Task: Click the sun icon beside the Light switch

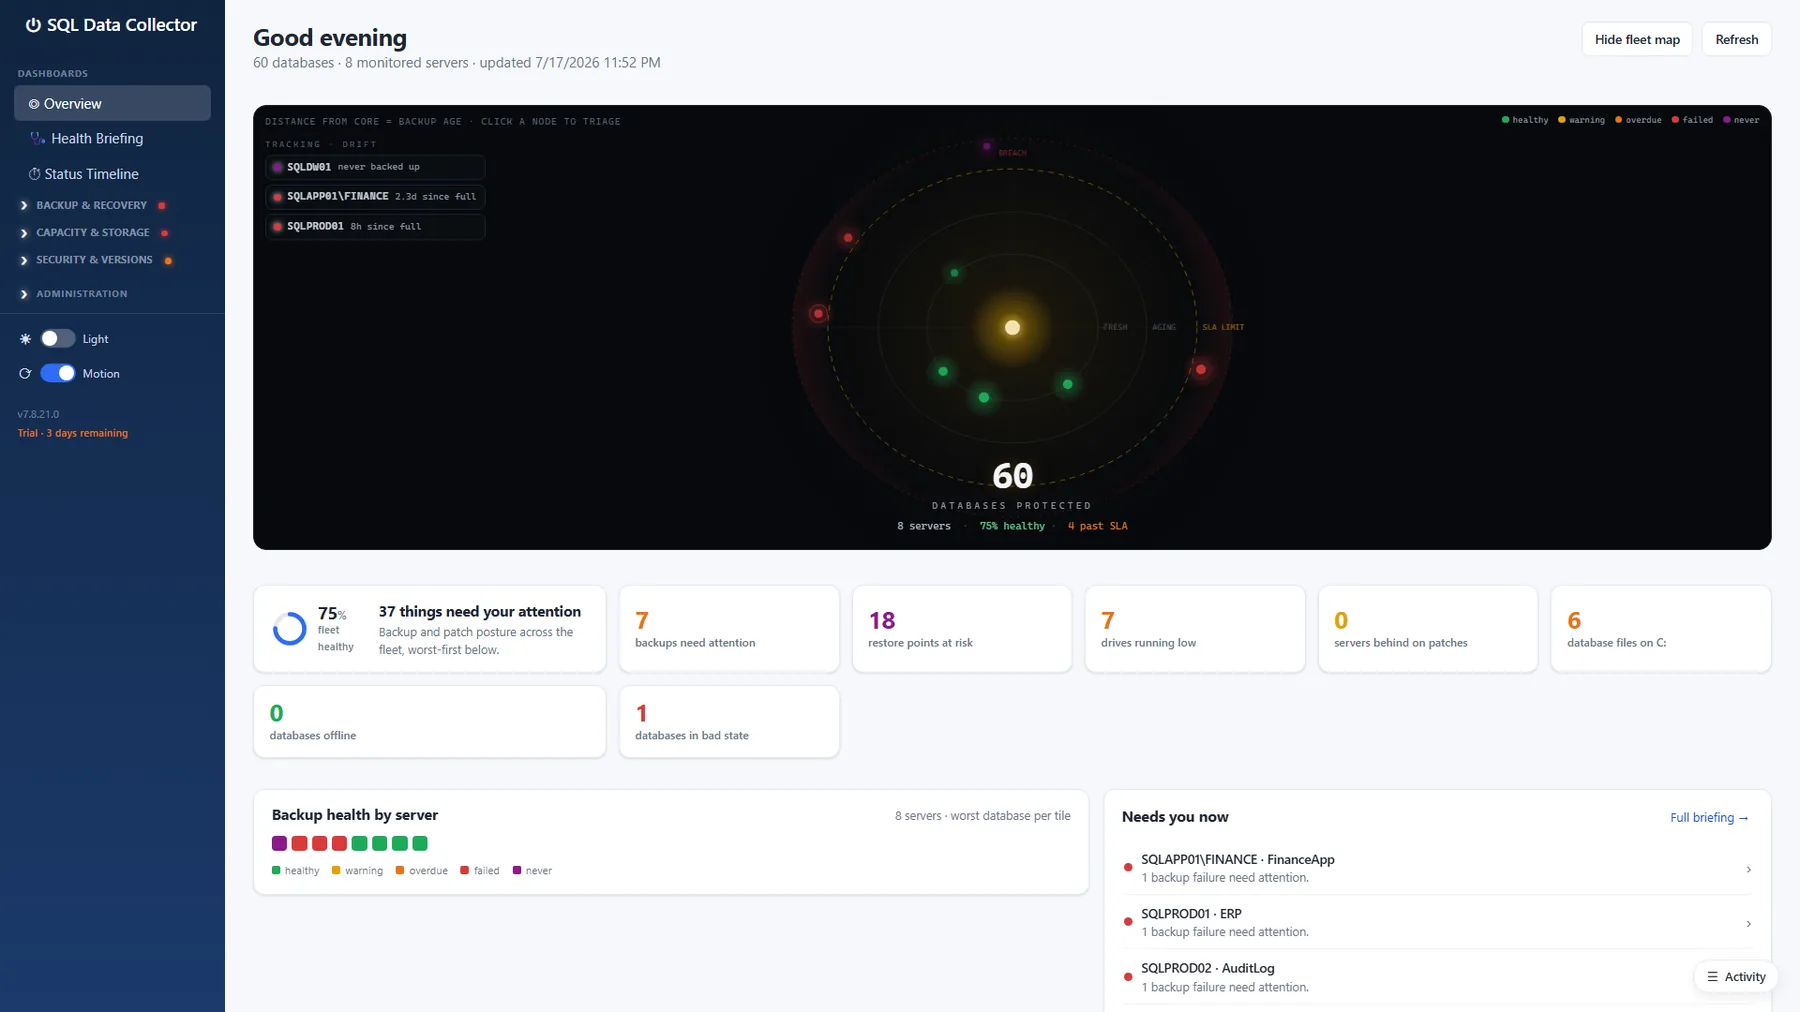Action: click(25, 339)
